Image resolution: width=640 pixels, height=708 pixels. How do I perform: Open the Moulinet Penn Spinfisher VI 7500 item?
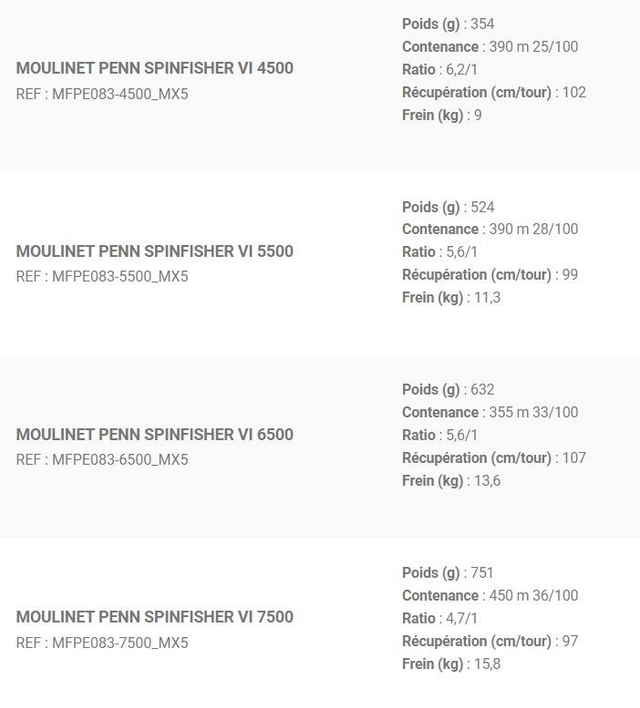pyautogui.click(x=155, y=617)
